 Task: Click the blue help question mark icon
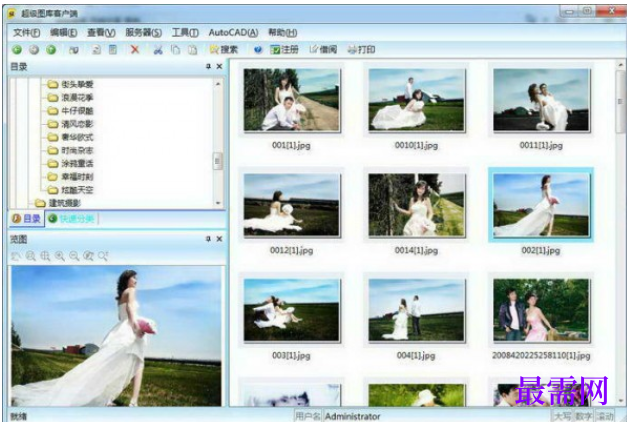[x=258, y=50]
